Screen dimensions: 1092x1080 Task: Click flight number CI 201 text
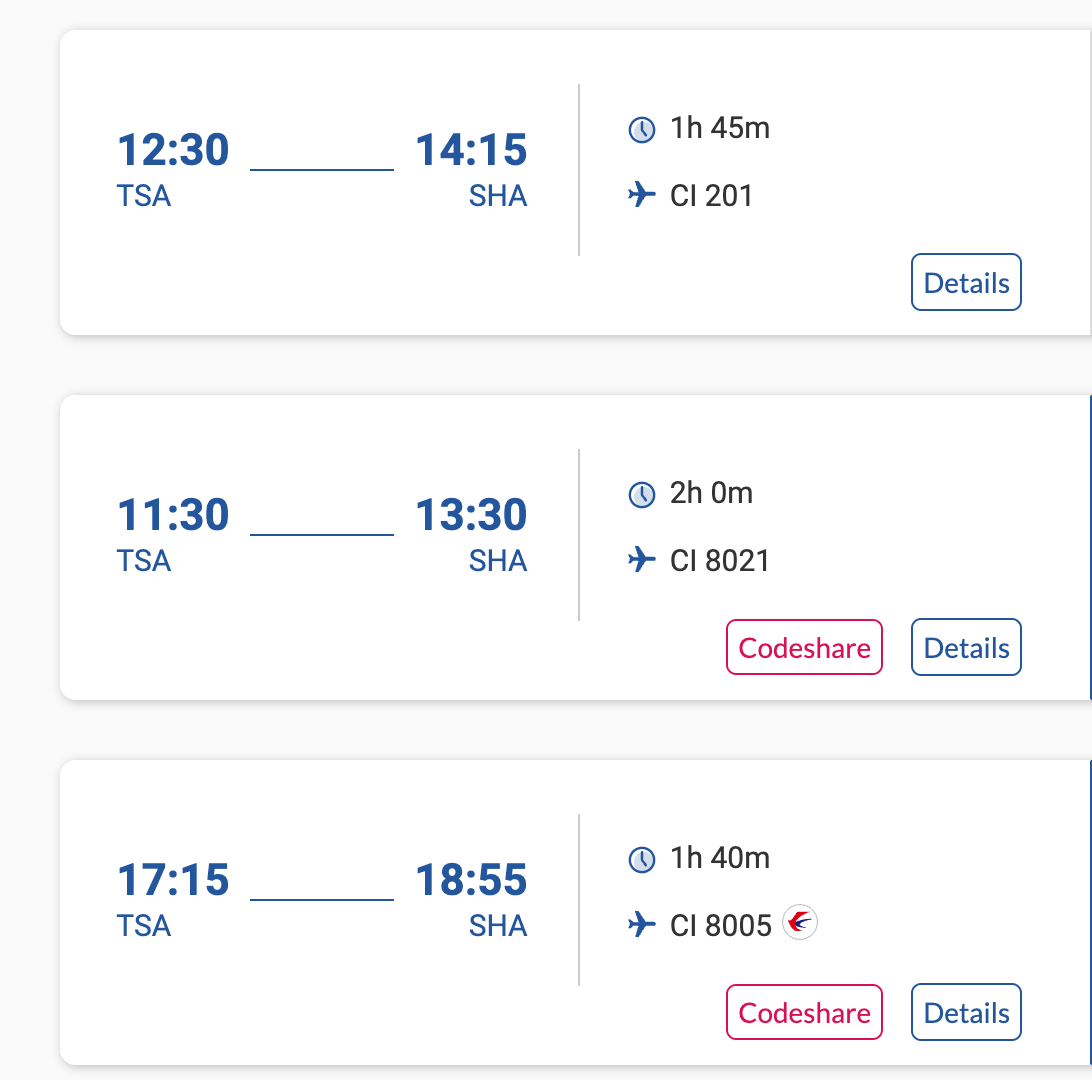tap(711, 196)
